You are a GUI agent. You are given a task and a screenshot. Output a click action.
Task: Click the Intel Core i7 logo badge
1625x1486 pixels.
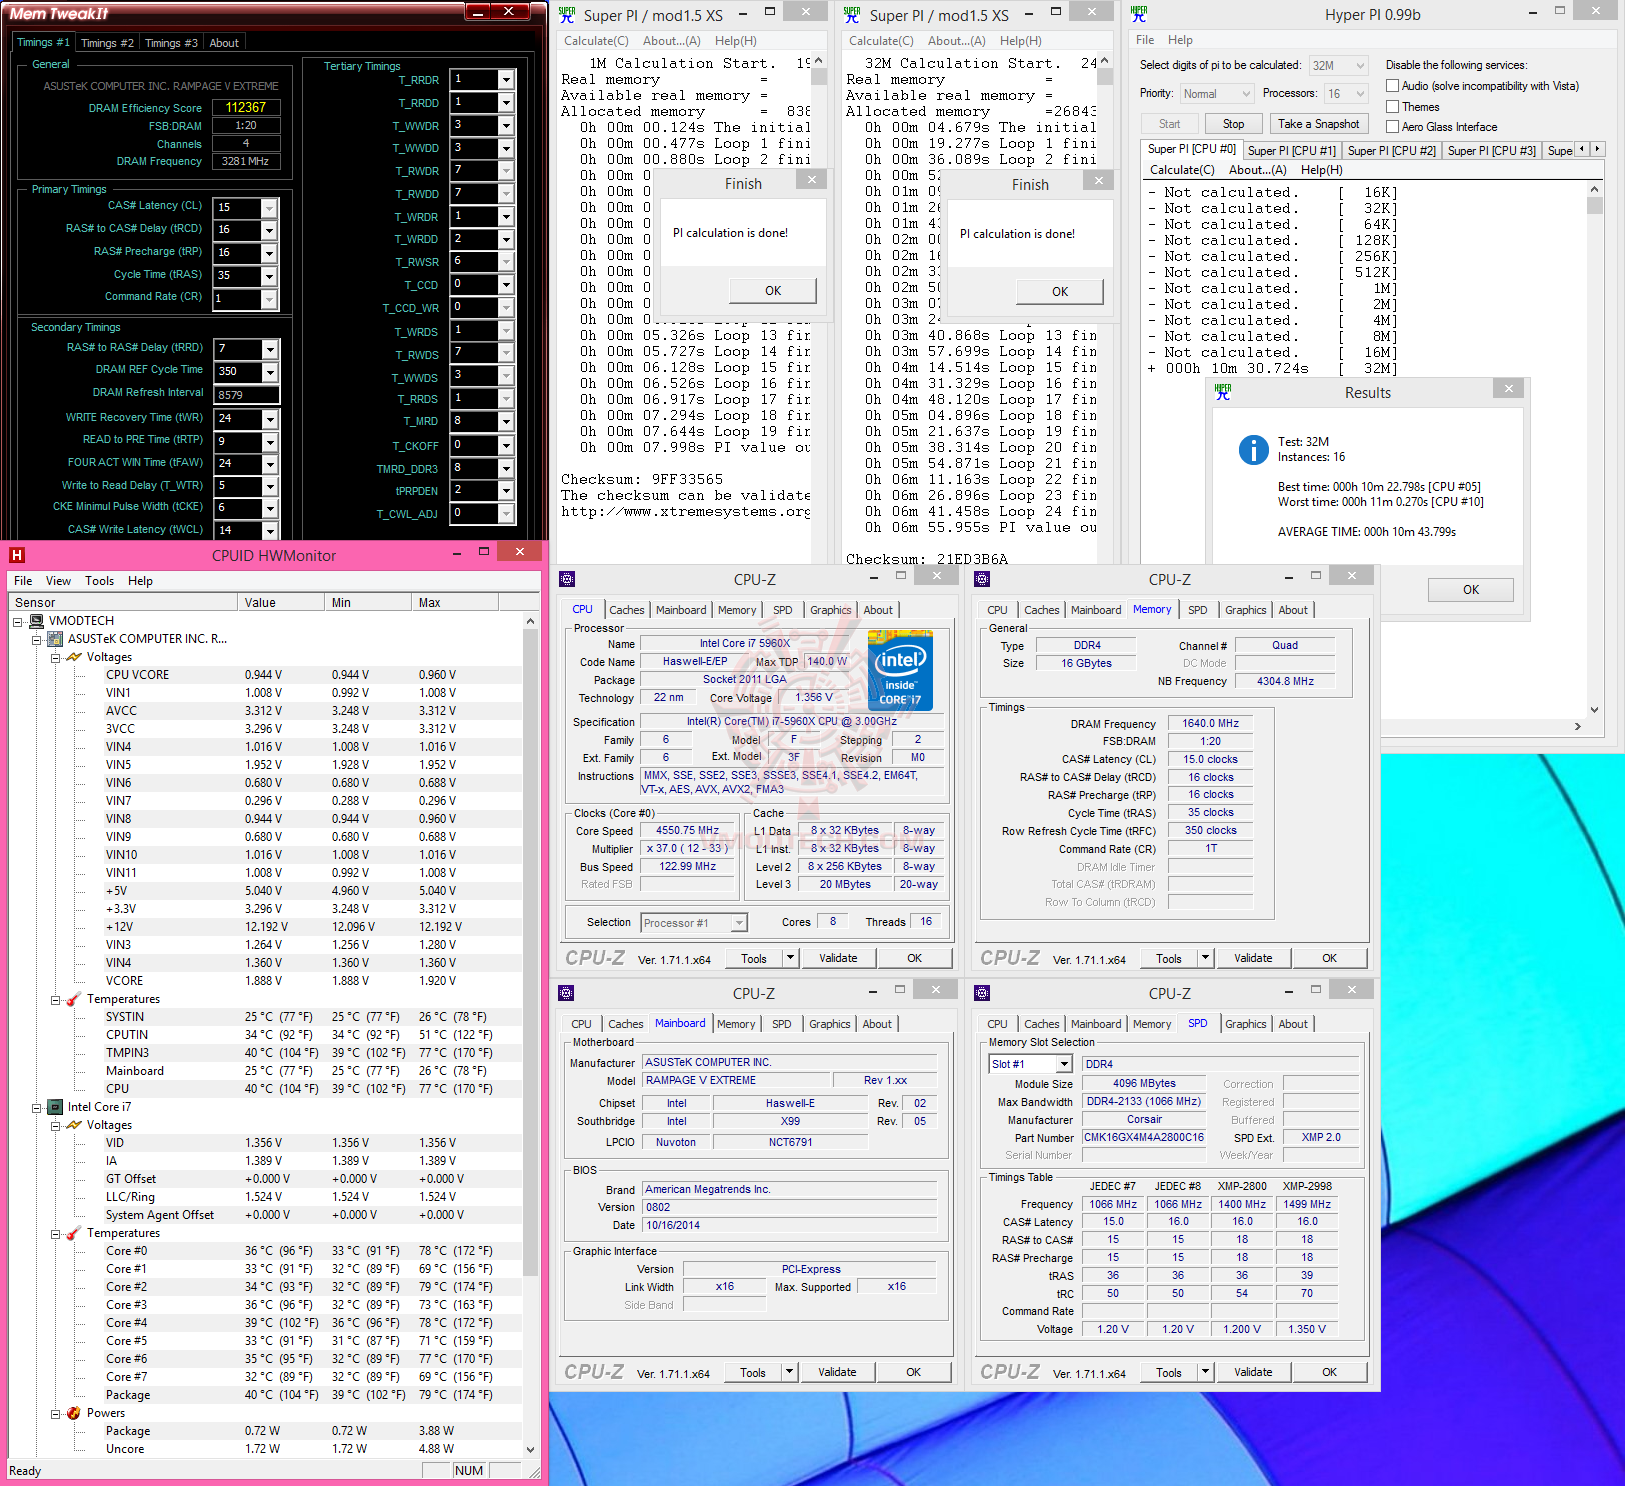point(900,670)
